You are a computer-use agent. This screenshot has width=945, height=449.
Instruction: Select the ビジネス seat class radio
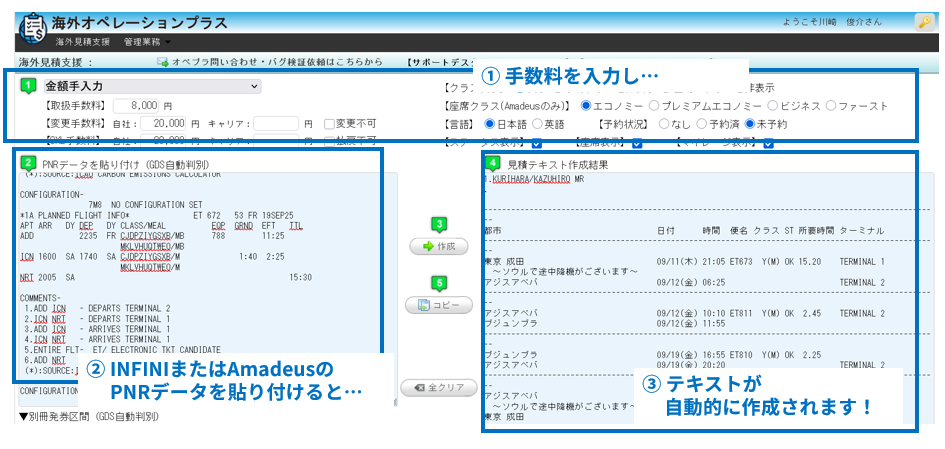772,106
